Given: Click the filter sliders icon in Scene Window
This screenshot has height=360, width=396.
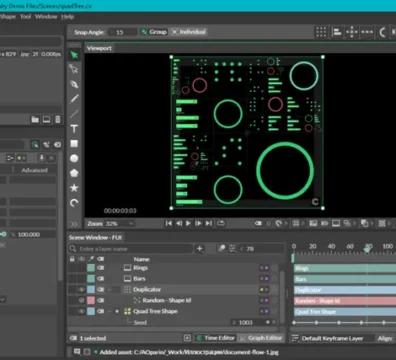Looking at the screenshot, I should pos(232,249).
